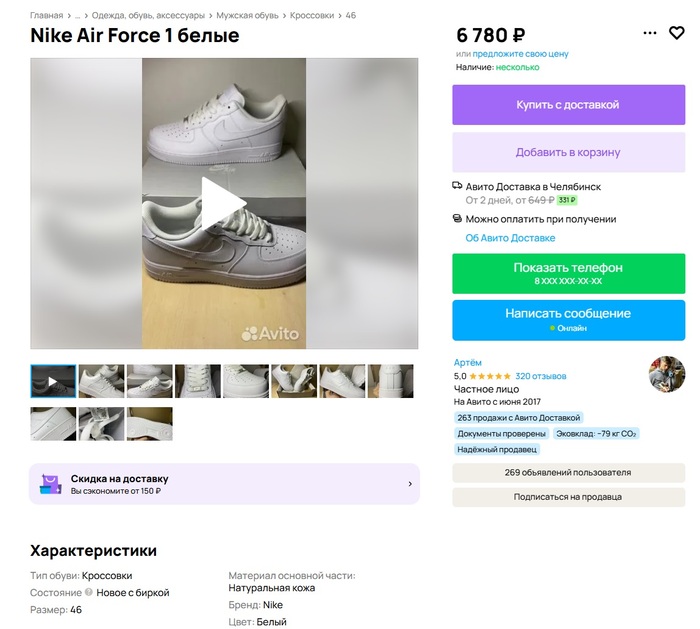Add listing to favorites with heart icon

[677, 33]
